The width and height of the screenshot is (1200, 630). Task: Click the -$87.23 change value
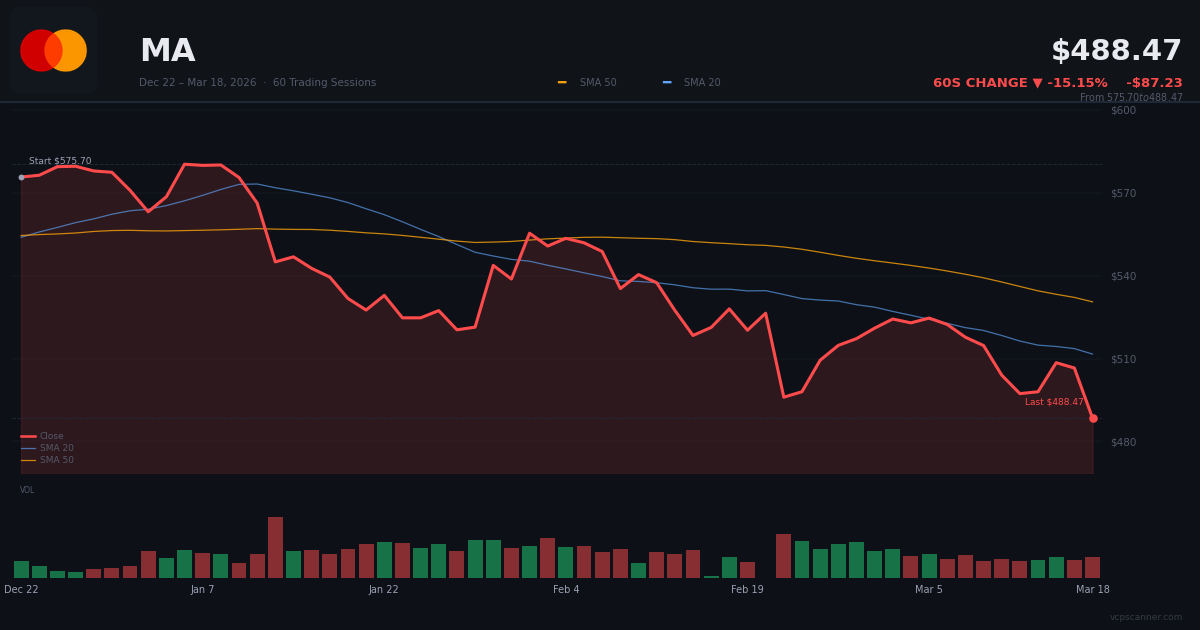click(1154, 83)
